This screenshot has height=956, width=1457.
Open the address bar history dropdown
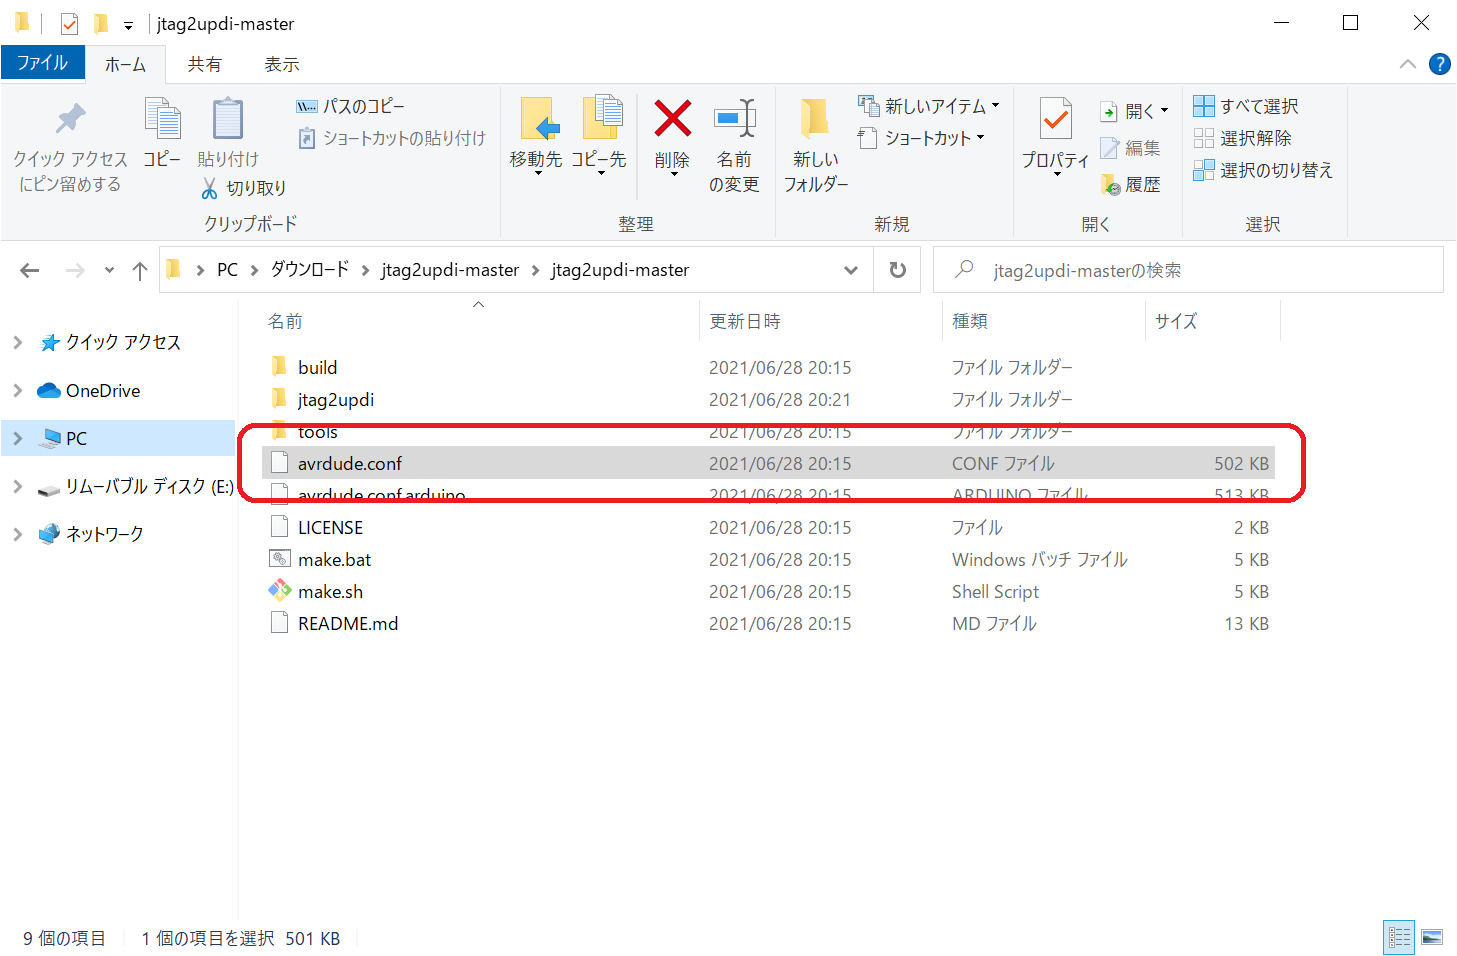(850, 270)
